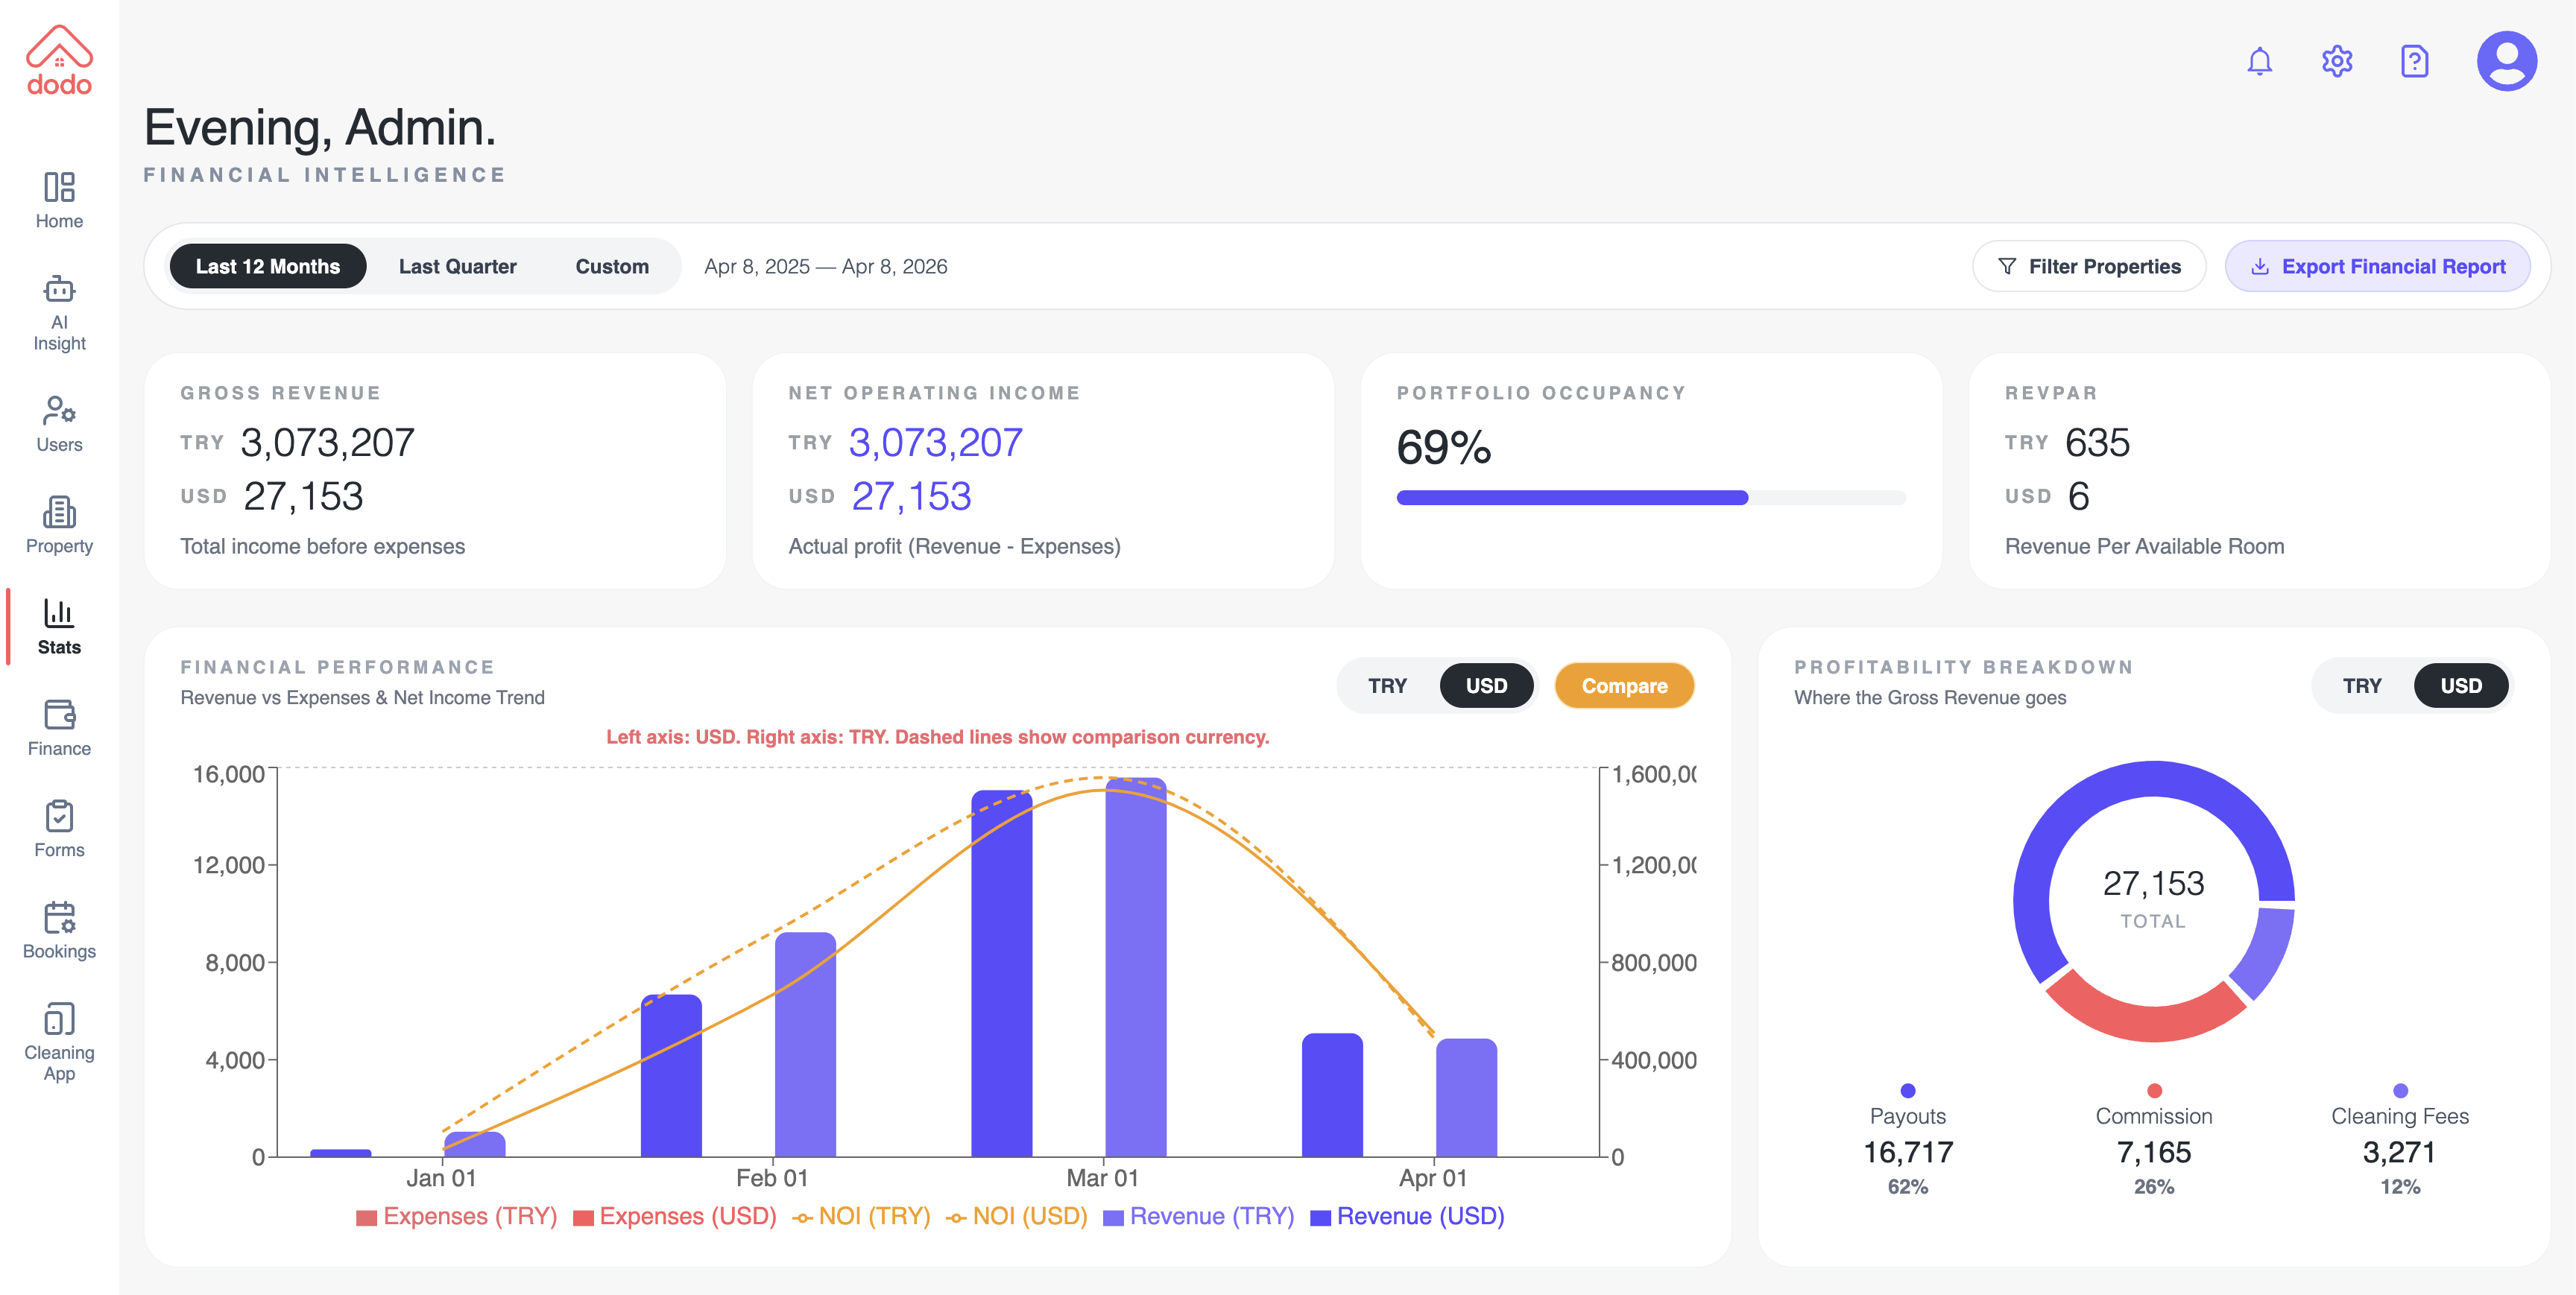Toggle Expenses (USD) legend swatch
2576x1295 pixels.
click(x=583, y=1217)
